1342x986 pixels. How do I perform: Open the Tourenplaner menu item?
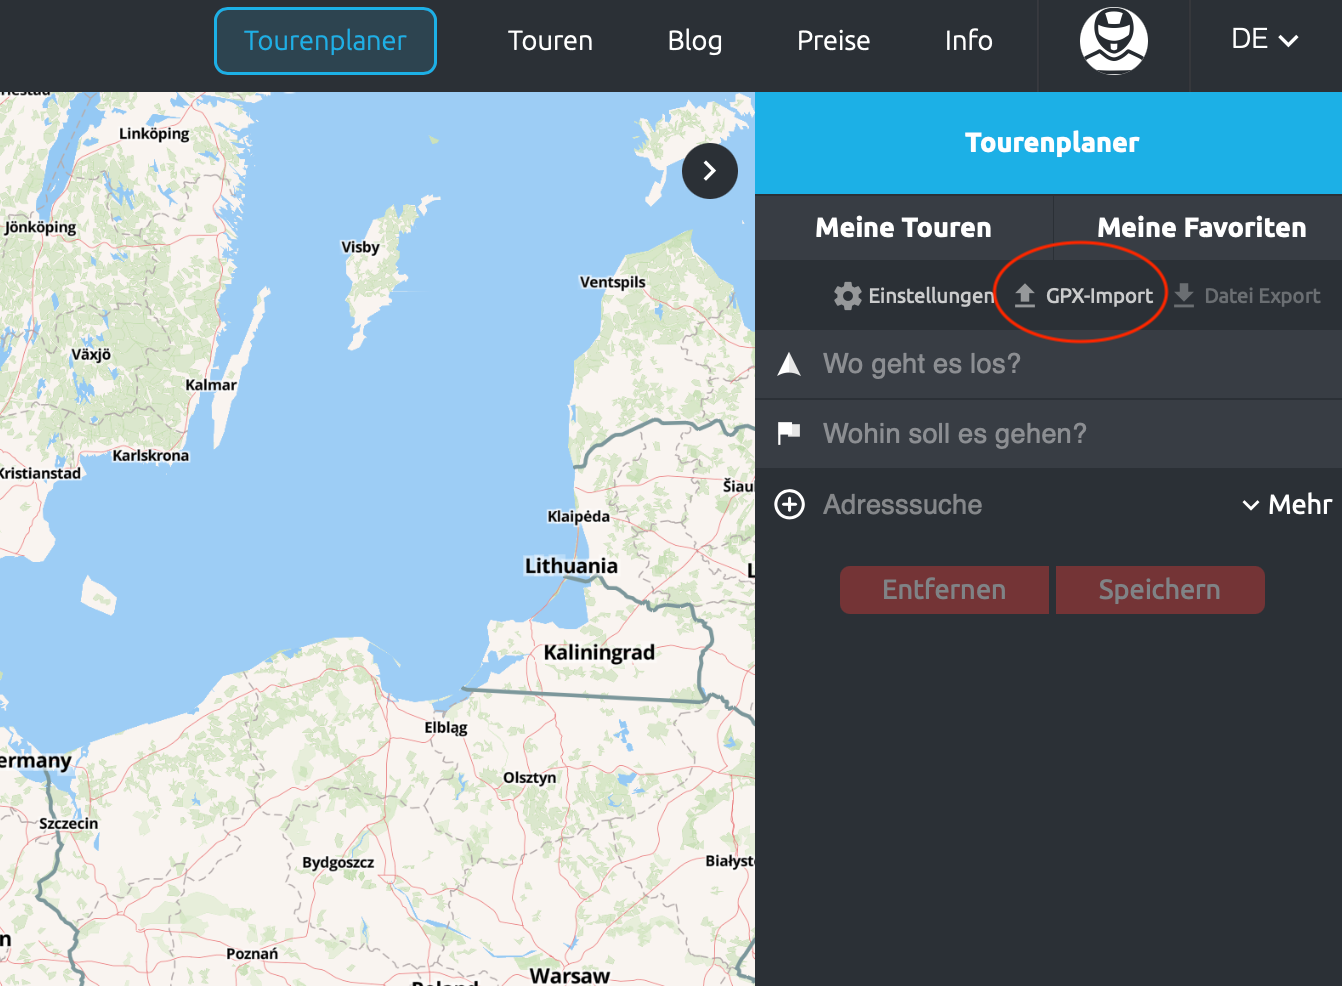coord(325,41)
